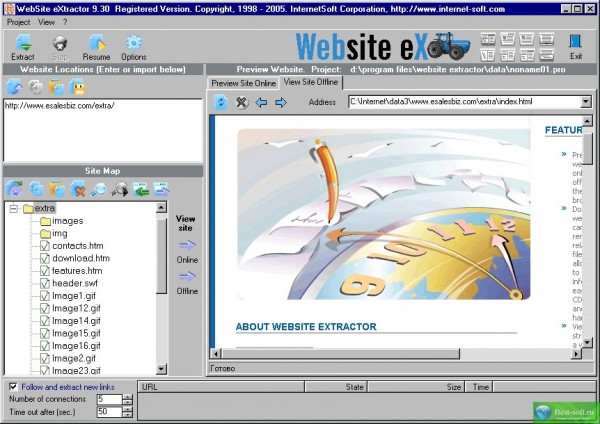Image resolution: width=600 pixels, height=424 pixels.
Task: Click the Resume toolbar icon
Action: click(x=96, y=43)
